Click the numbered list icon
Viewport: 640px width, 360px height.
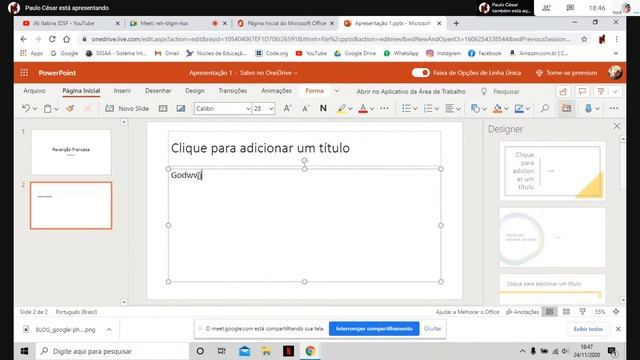[428, 108]
